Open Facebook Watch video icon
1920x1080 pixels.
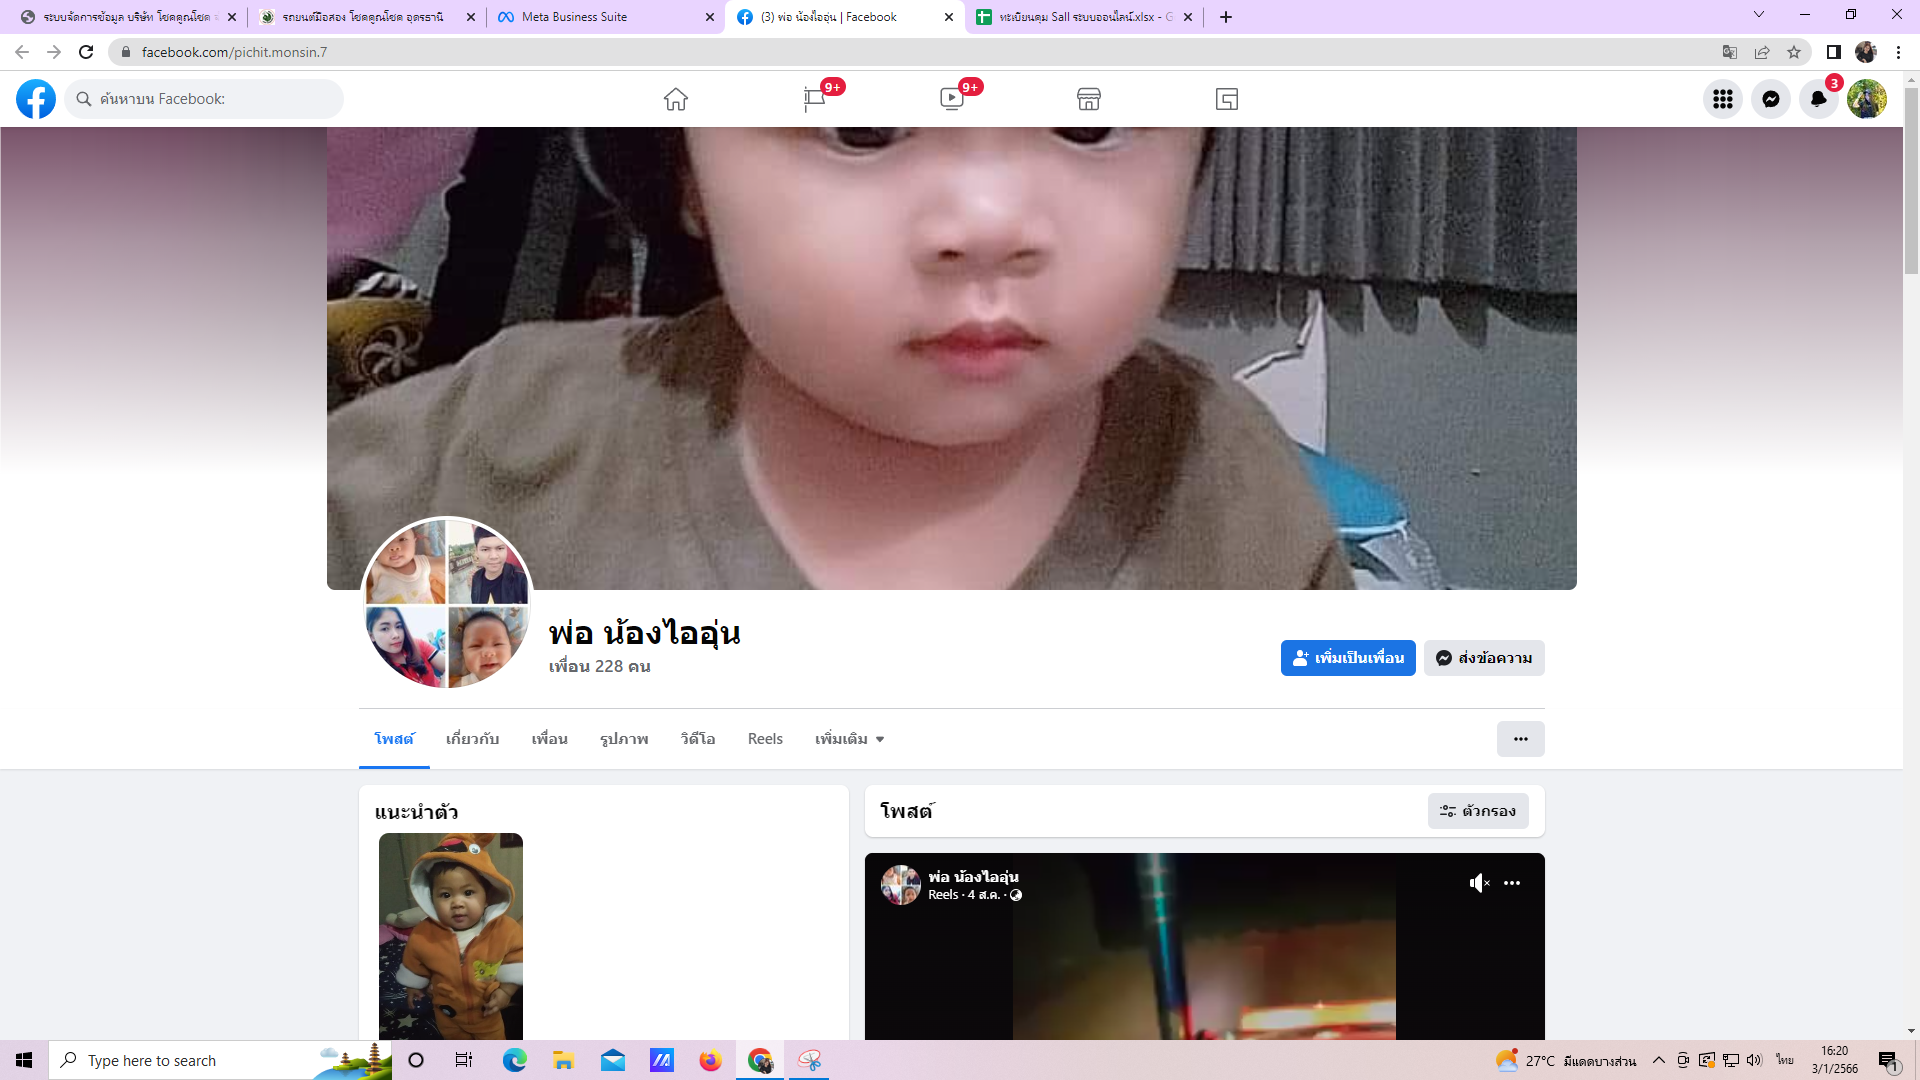tap(951, 99)
